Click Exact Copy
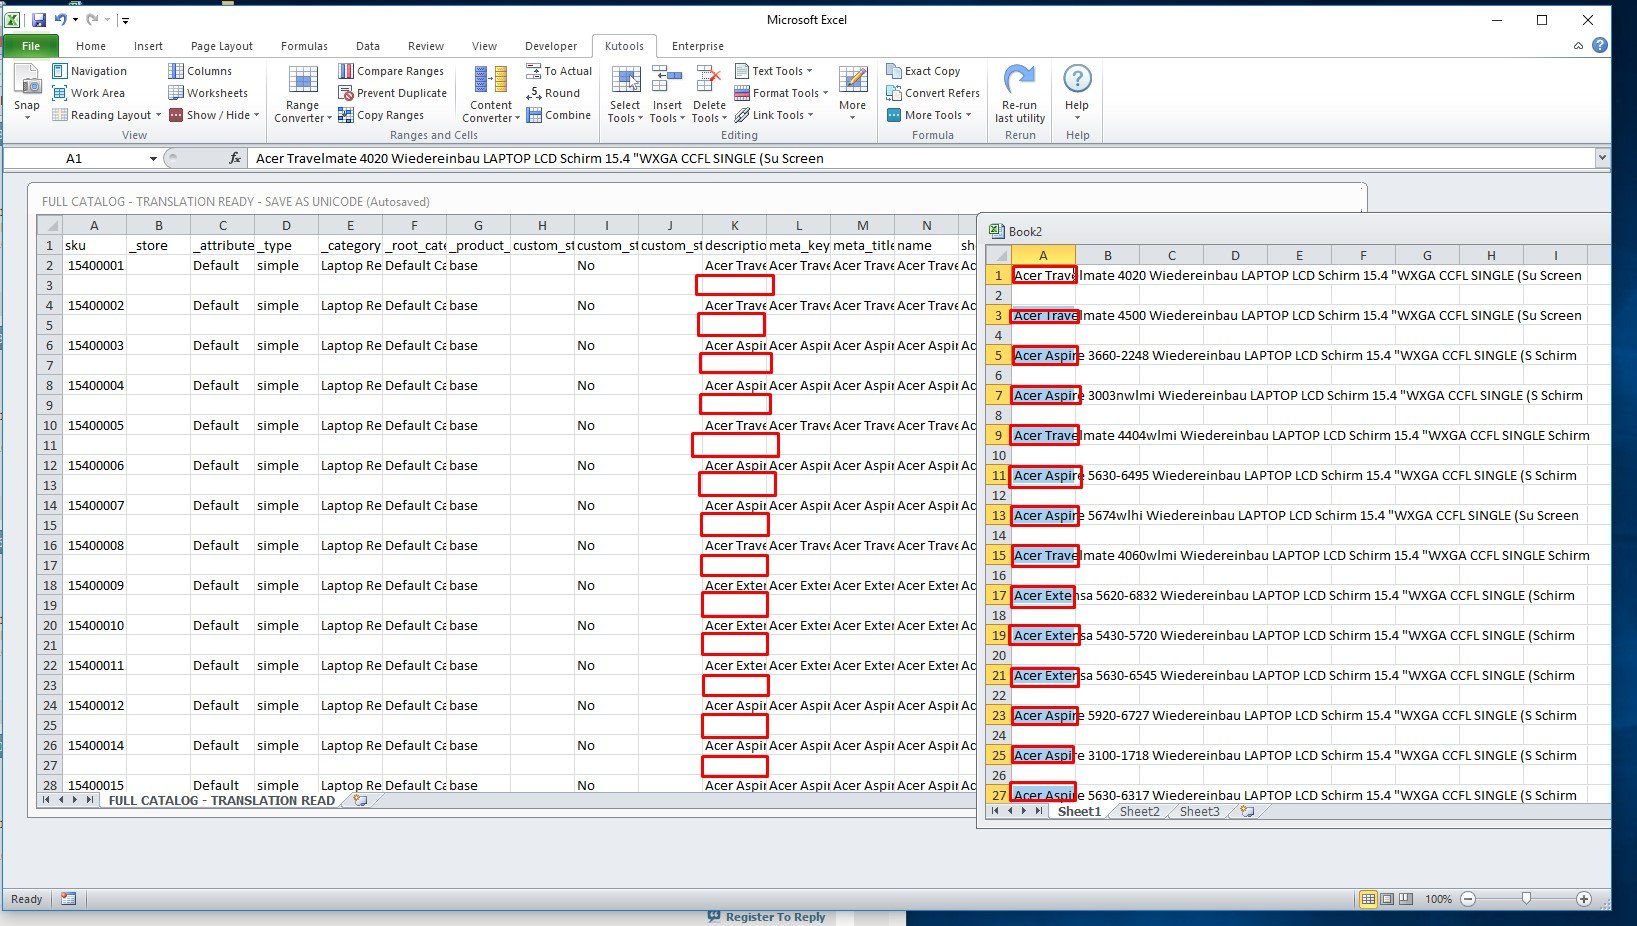 point(923,71)
